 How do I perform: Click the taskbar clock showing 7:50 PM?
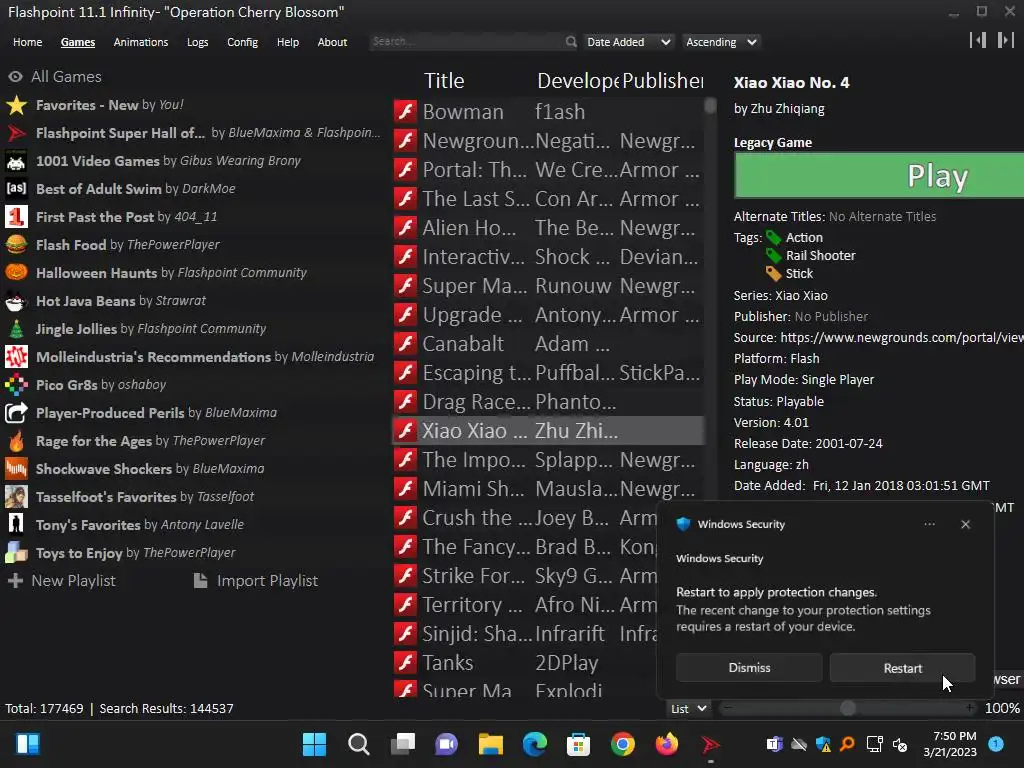click(x=950, y=744)
